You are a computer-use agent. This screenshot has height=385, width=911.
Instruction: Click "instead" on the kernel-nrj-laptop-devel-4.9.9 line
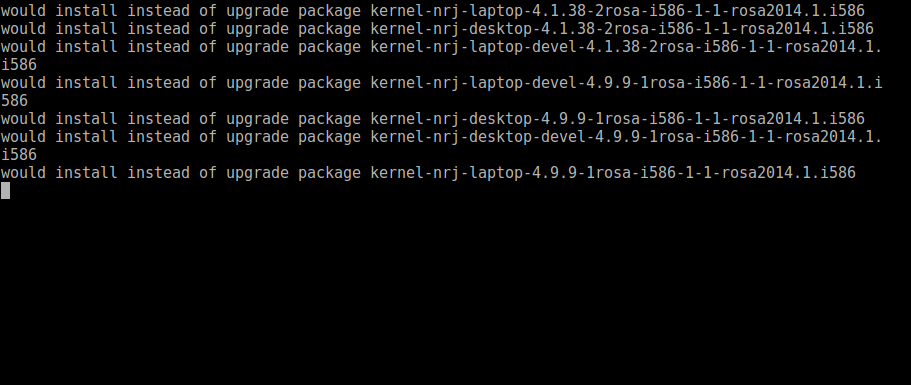point(159,82)
